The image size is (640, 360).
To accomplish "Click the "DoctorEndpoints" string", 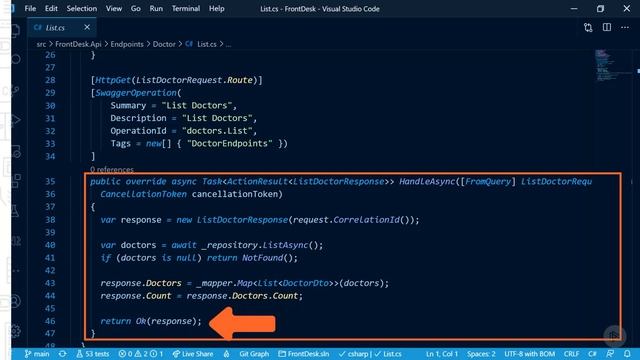I will click(x=229, y=143).
